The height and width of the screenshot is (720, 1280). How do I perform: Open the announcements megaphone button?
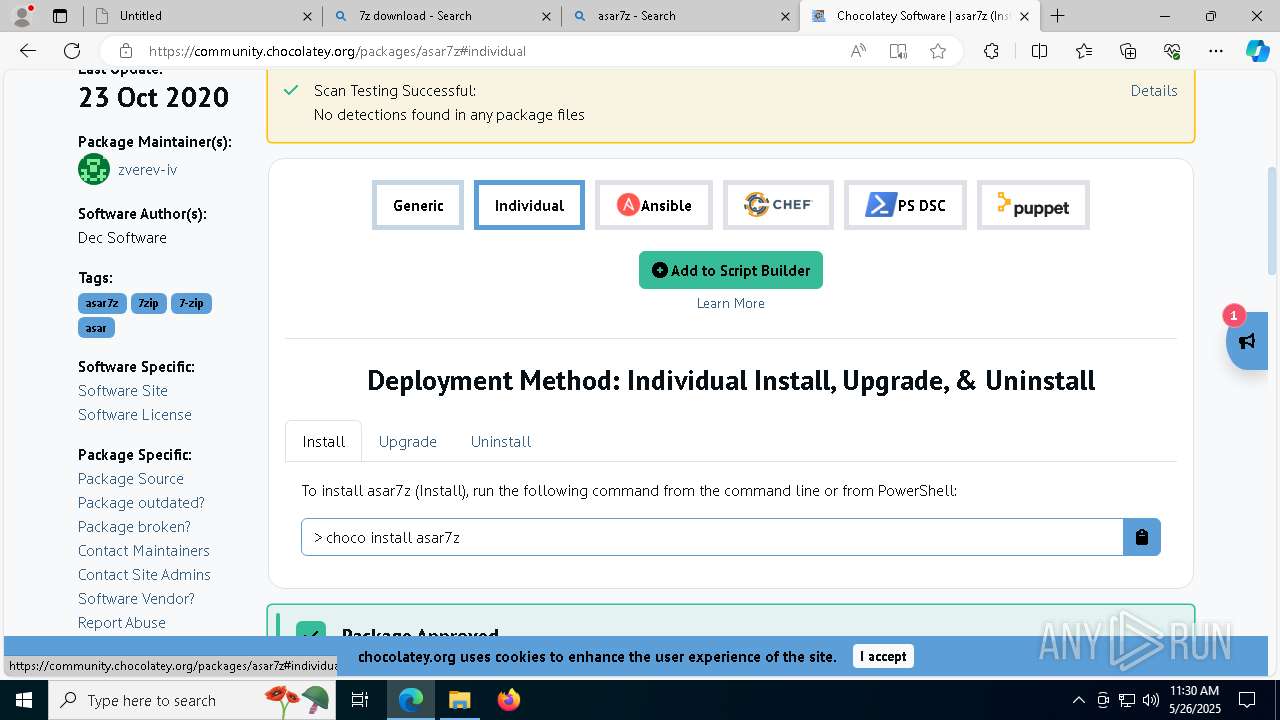[x=1247, y=341]
